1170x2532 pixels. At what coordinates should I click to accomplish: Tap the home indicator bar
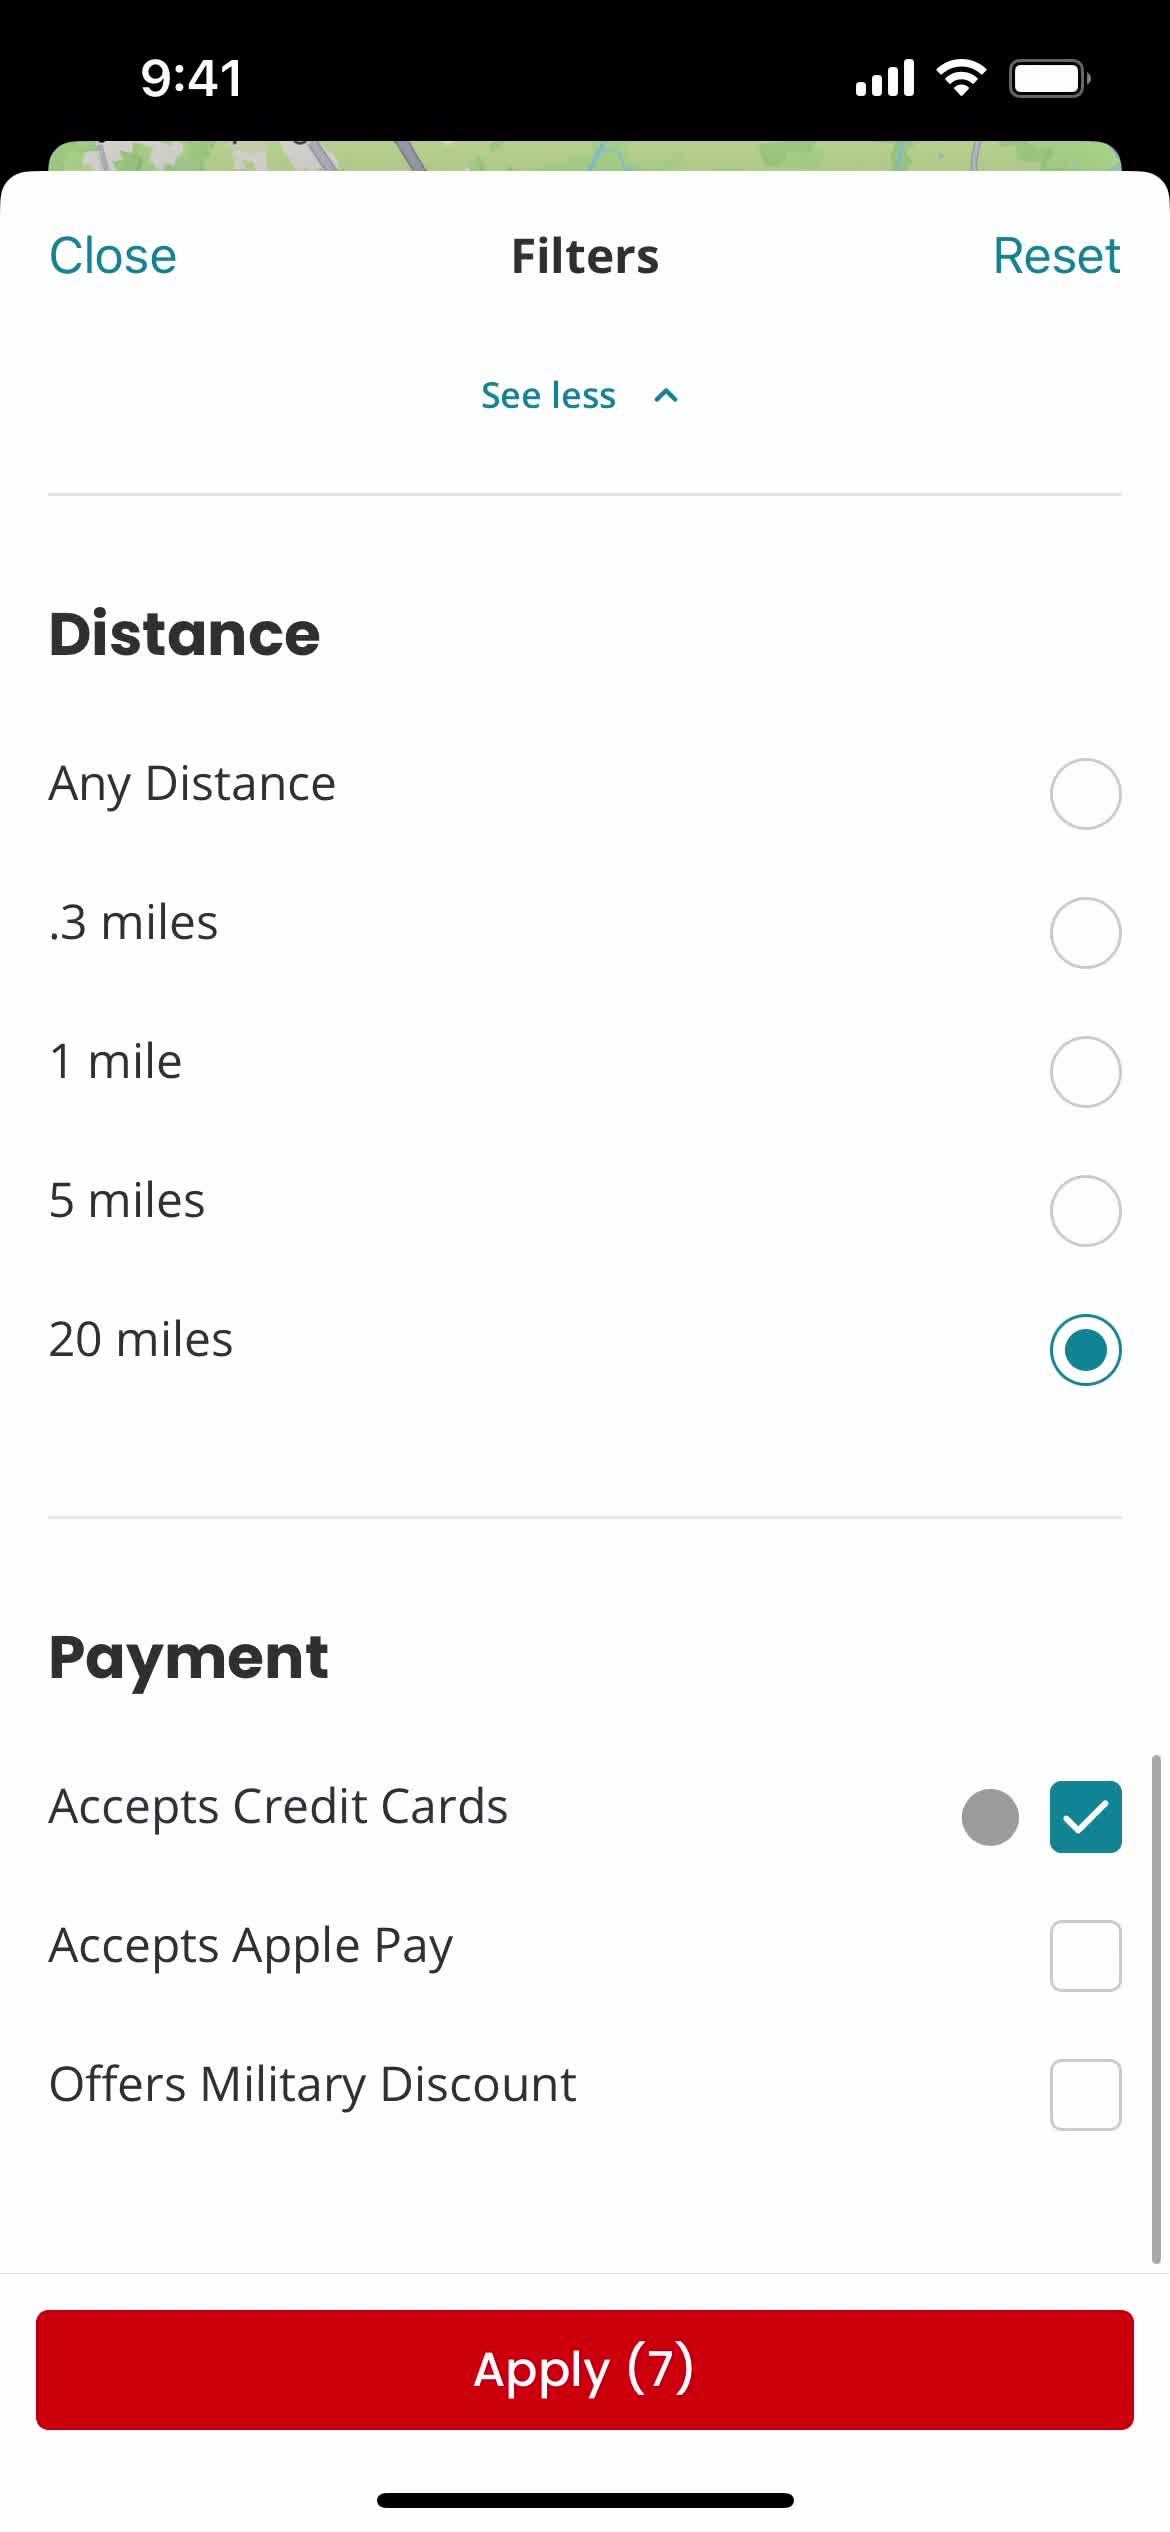click(585, 2501)
